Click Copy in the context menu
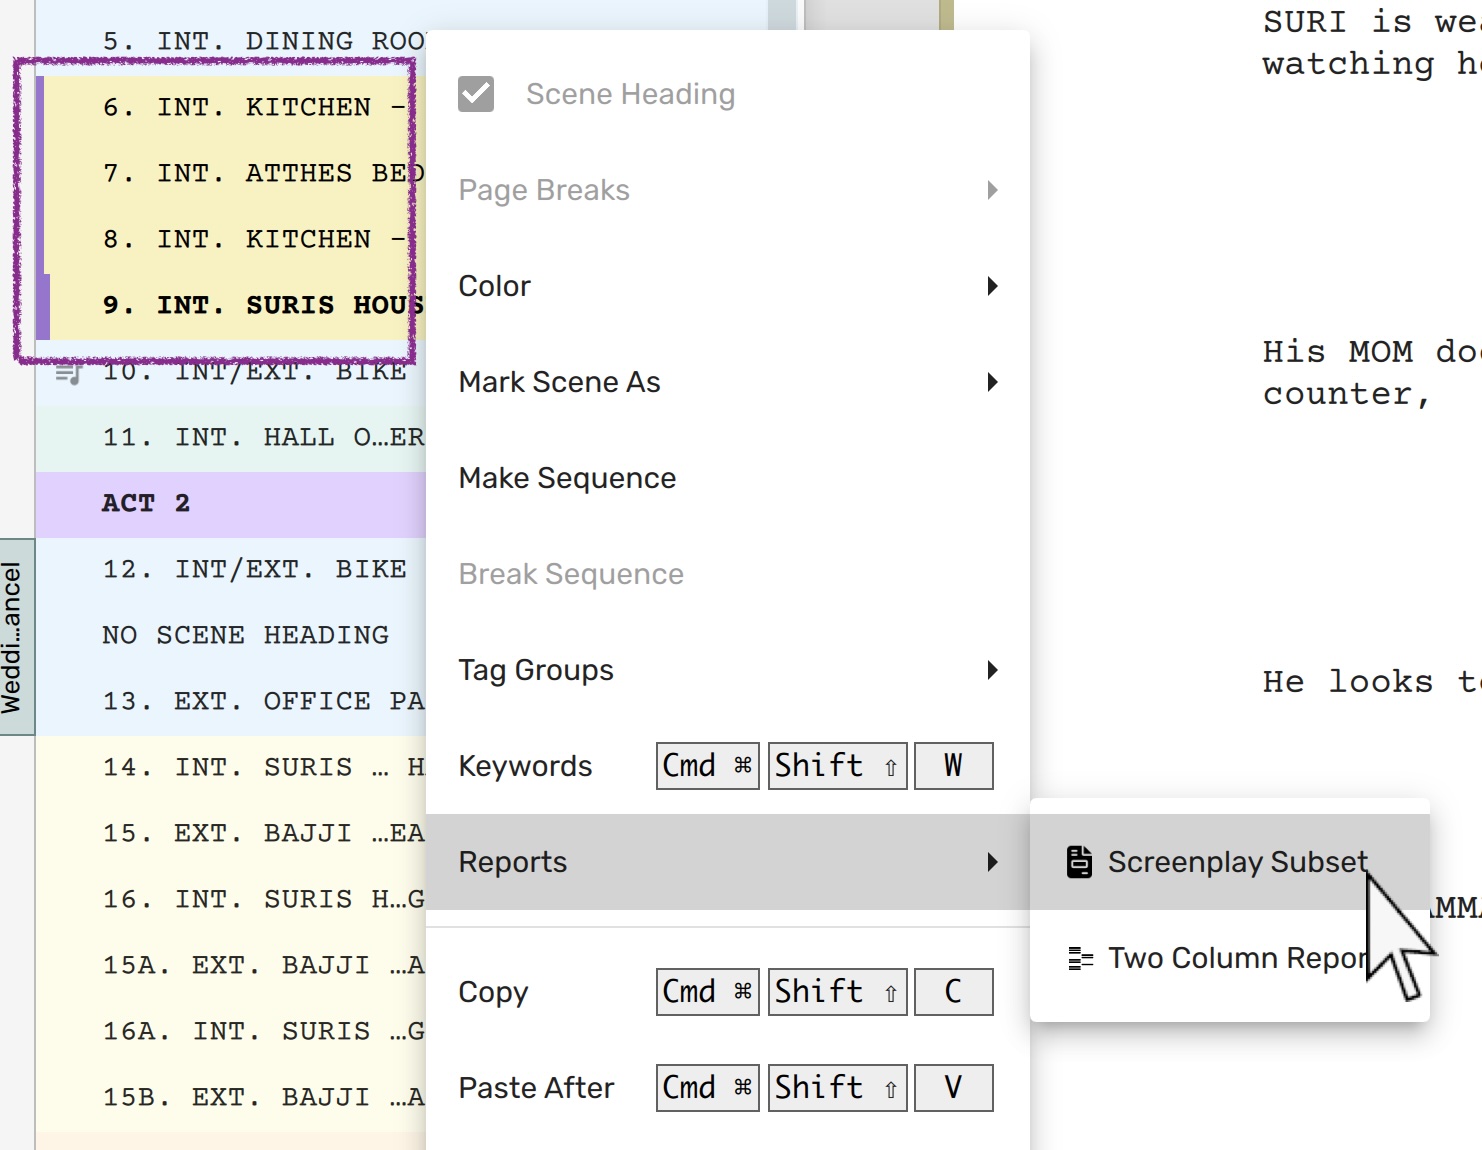Image resolution: width=1482 pixels, height=1150 pixels. point(493,992)
